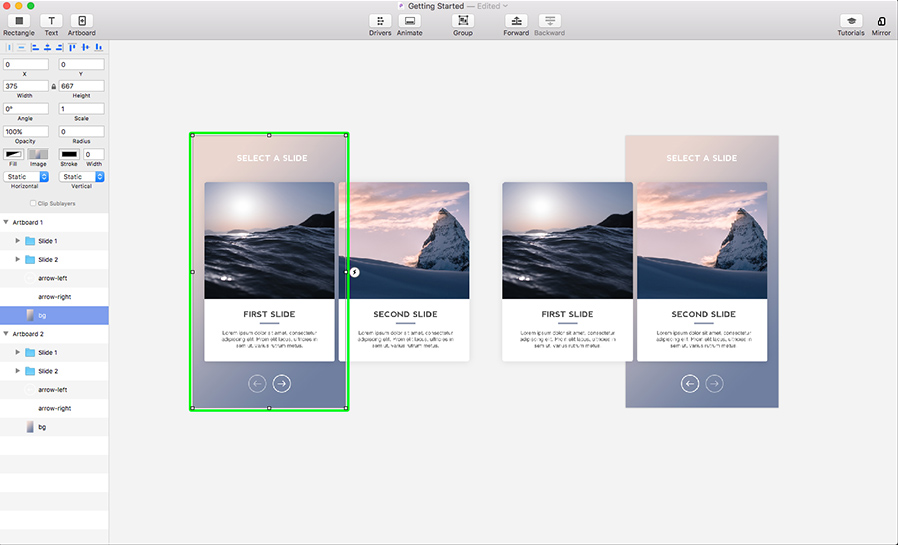Send selected layer Backward
Screen dimensions: 898x545
point(549,21)
